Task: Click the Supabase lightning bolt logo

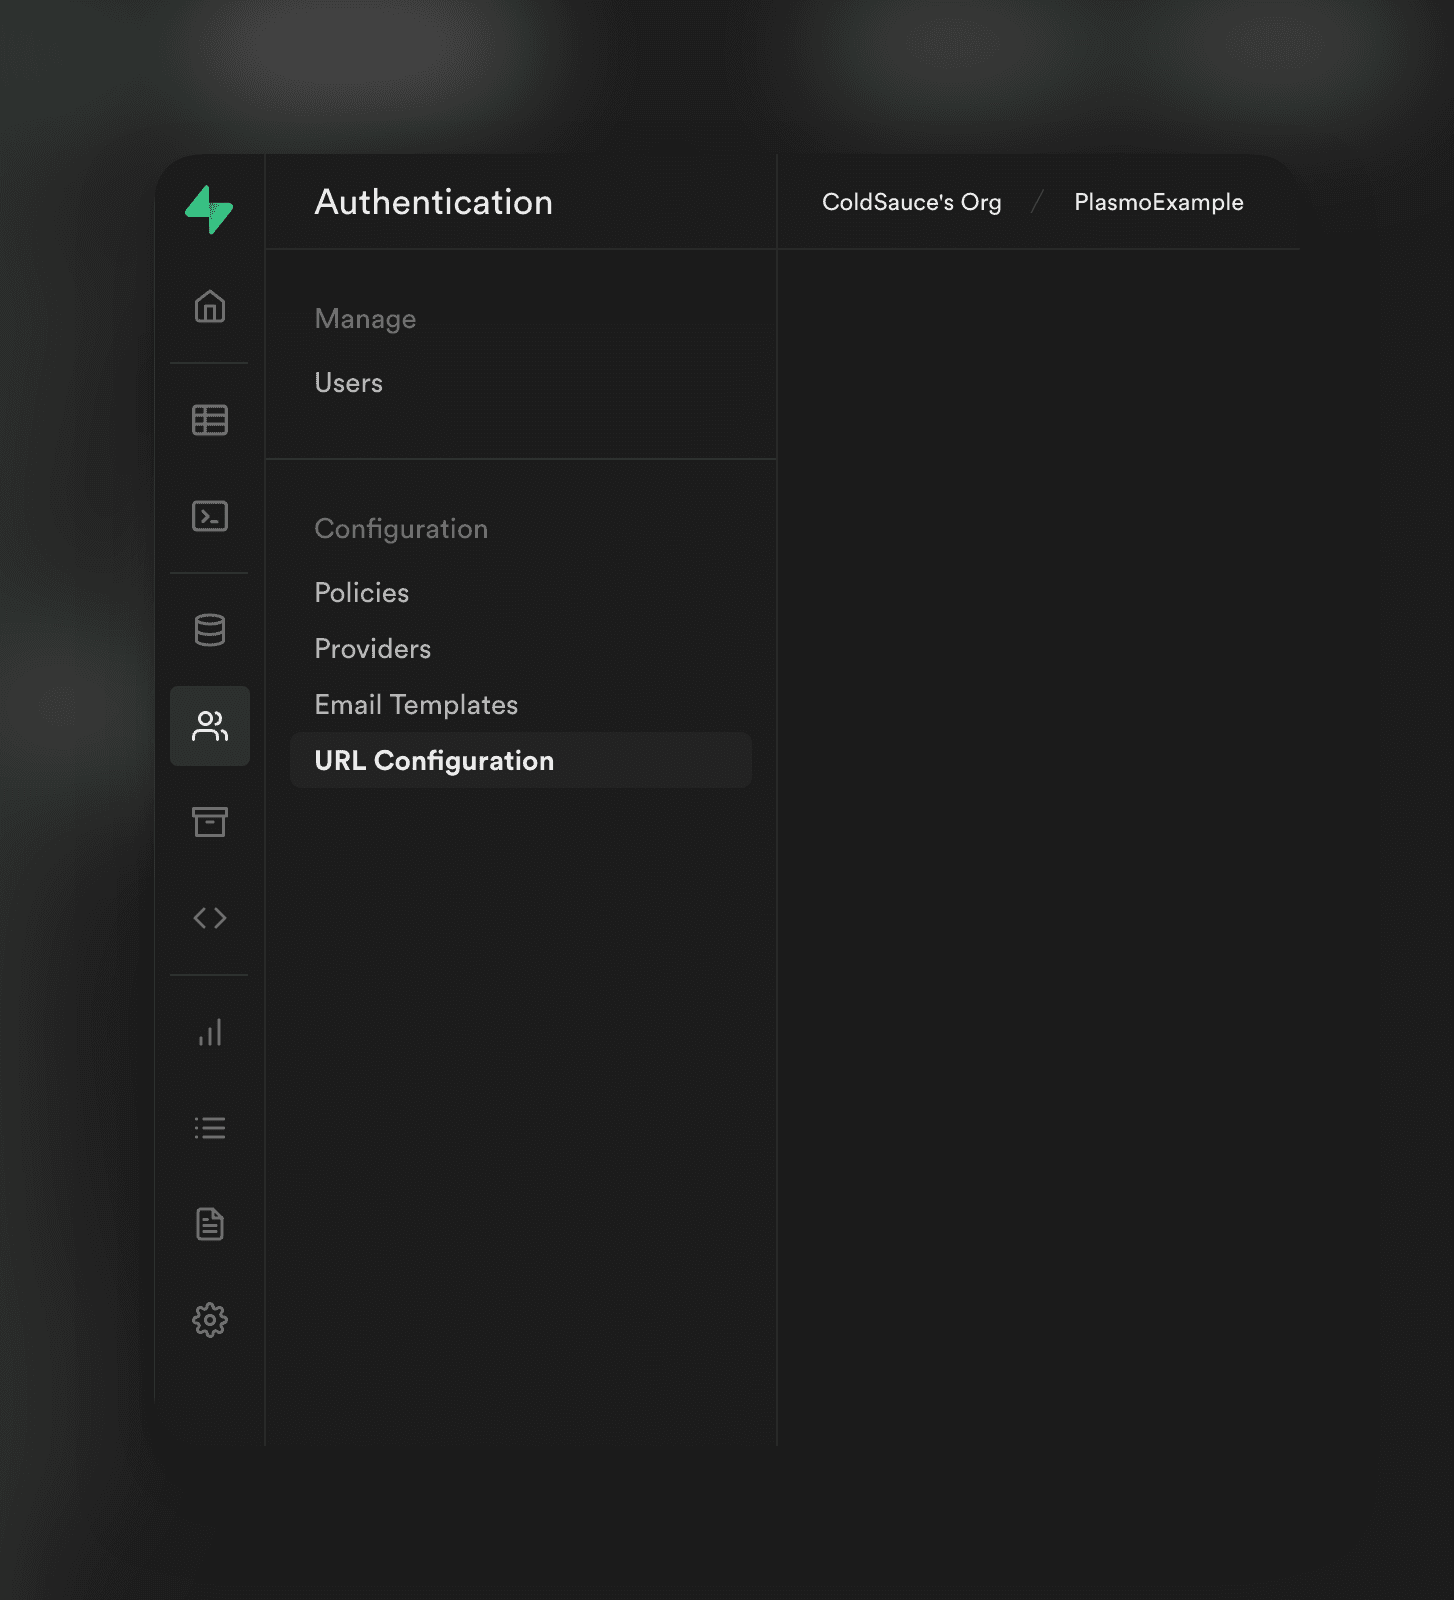Action: 209,210
